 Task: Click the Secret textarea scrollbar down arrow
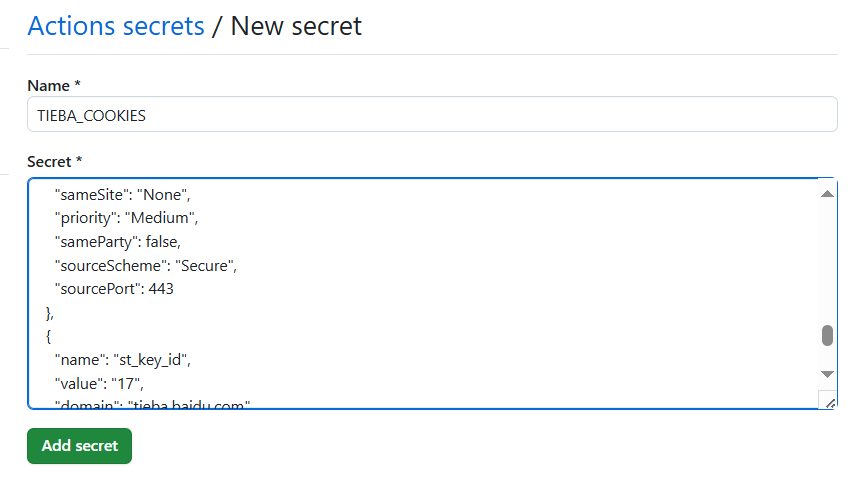click(827, 374)
